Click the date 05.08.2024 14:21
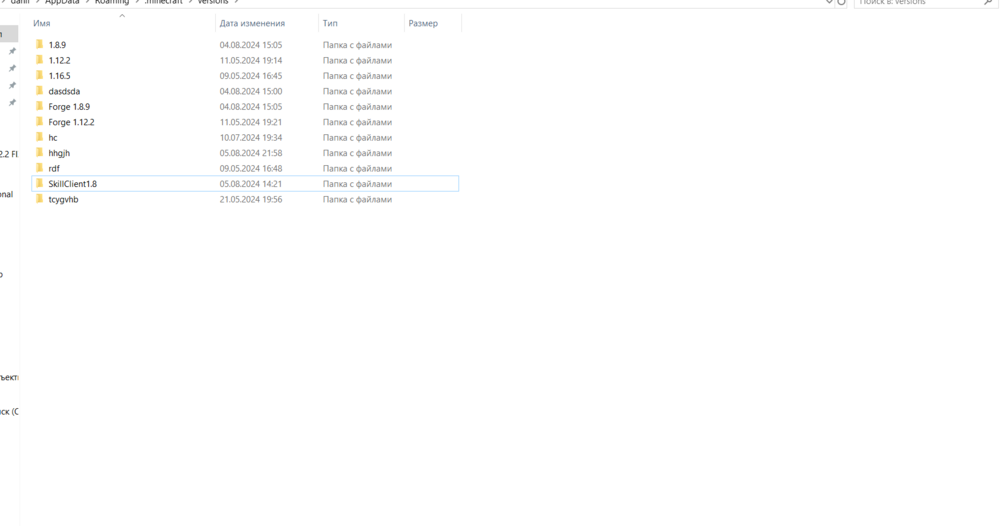The image size is (1000, 526). pyautogui.click(x=251, y=184)
